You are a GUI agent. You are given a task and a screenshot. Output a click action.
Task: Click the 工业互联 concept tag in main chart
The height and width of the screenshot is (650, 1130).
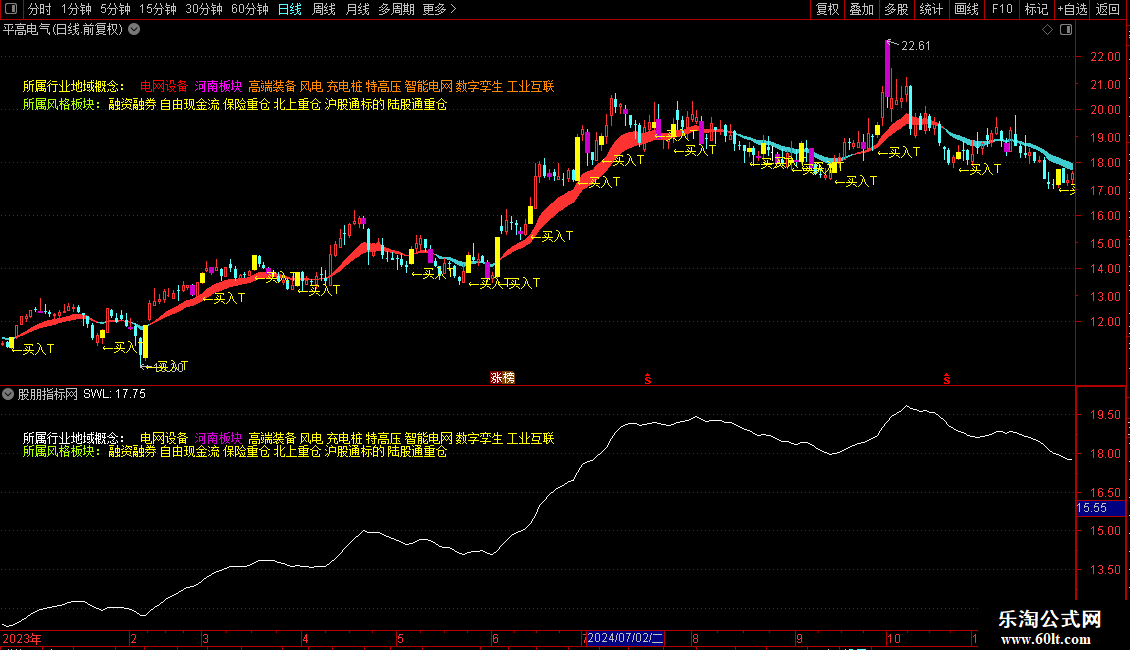[x=530, y=86]
